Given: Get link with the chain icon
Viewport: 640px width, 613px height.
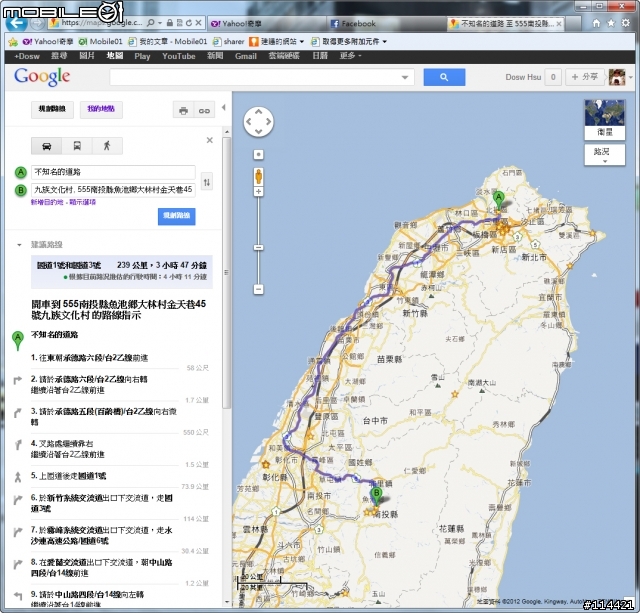Looking at the screenshot, I should (204, 110).
